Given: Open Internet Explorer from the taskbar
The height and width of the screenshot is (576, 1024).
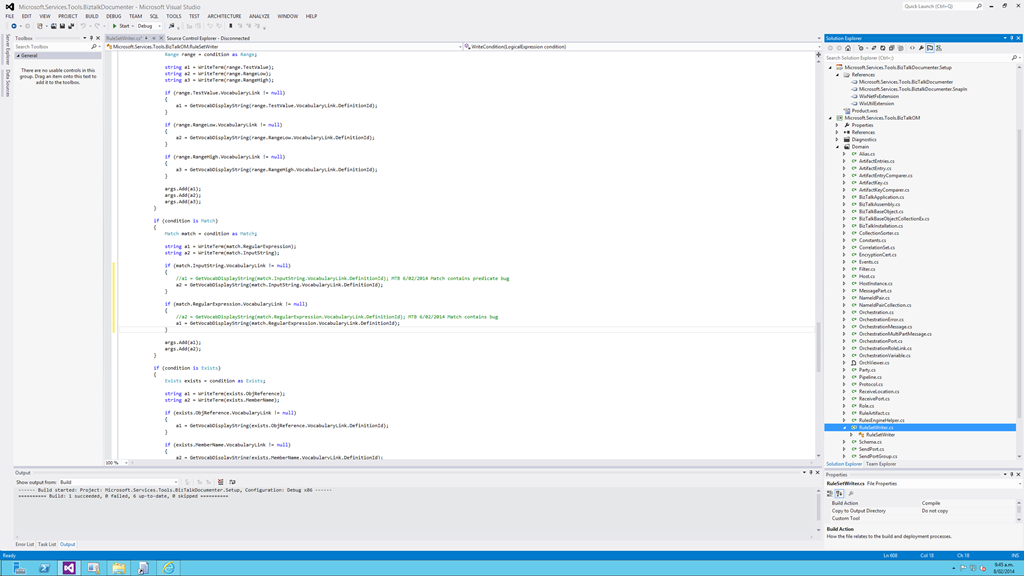Looking at the screenshot, I should pyautogui.click(x=168, y=568).
